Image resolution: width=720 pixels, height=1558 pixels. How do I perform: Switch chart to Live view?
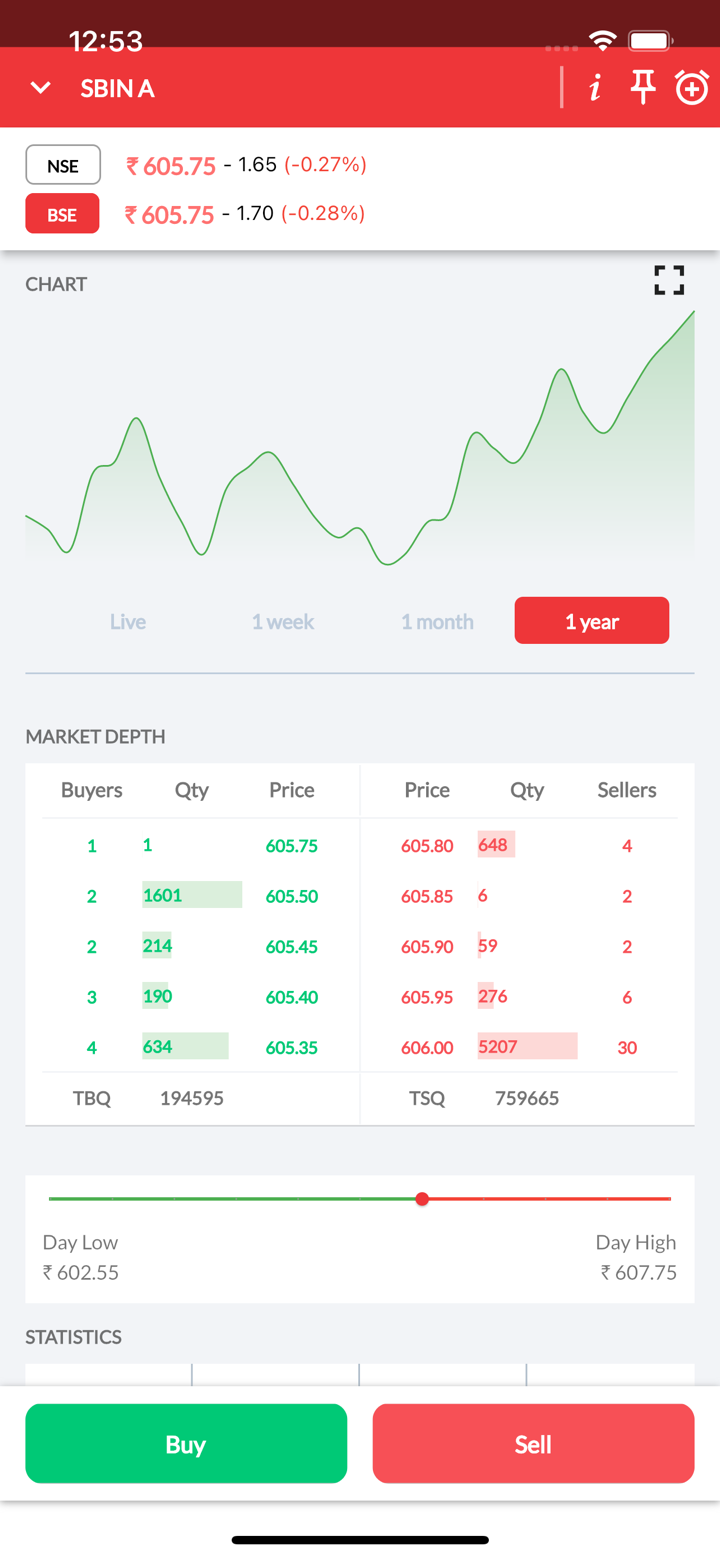pos(128,621)
